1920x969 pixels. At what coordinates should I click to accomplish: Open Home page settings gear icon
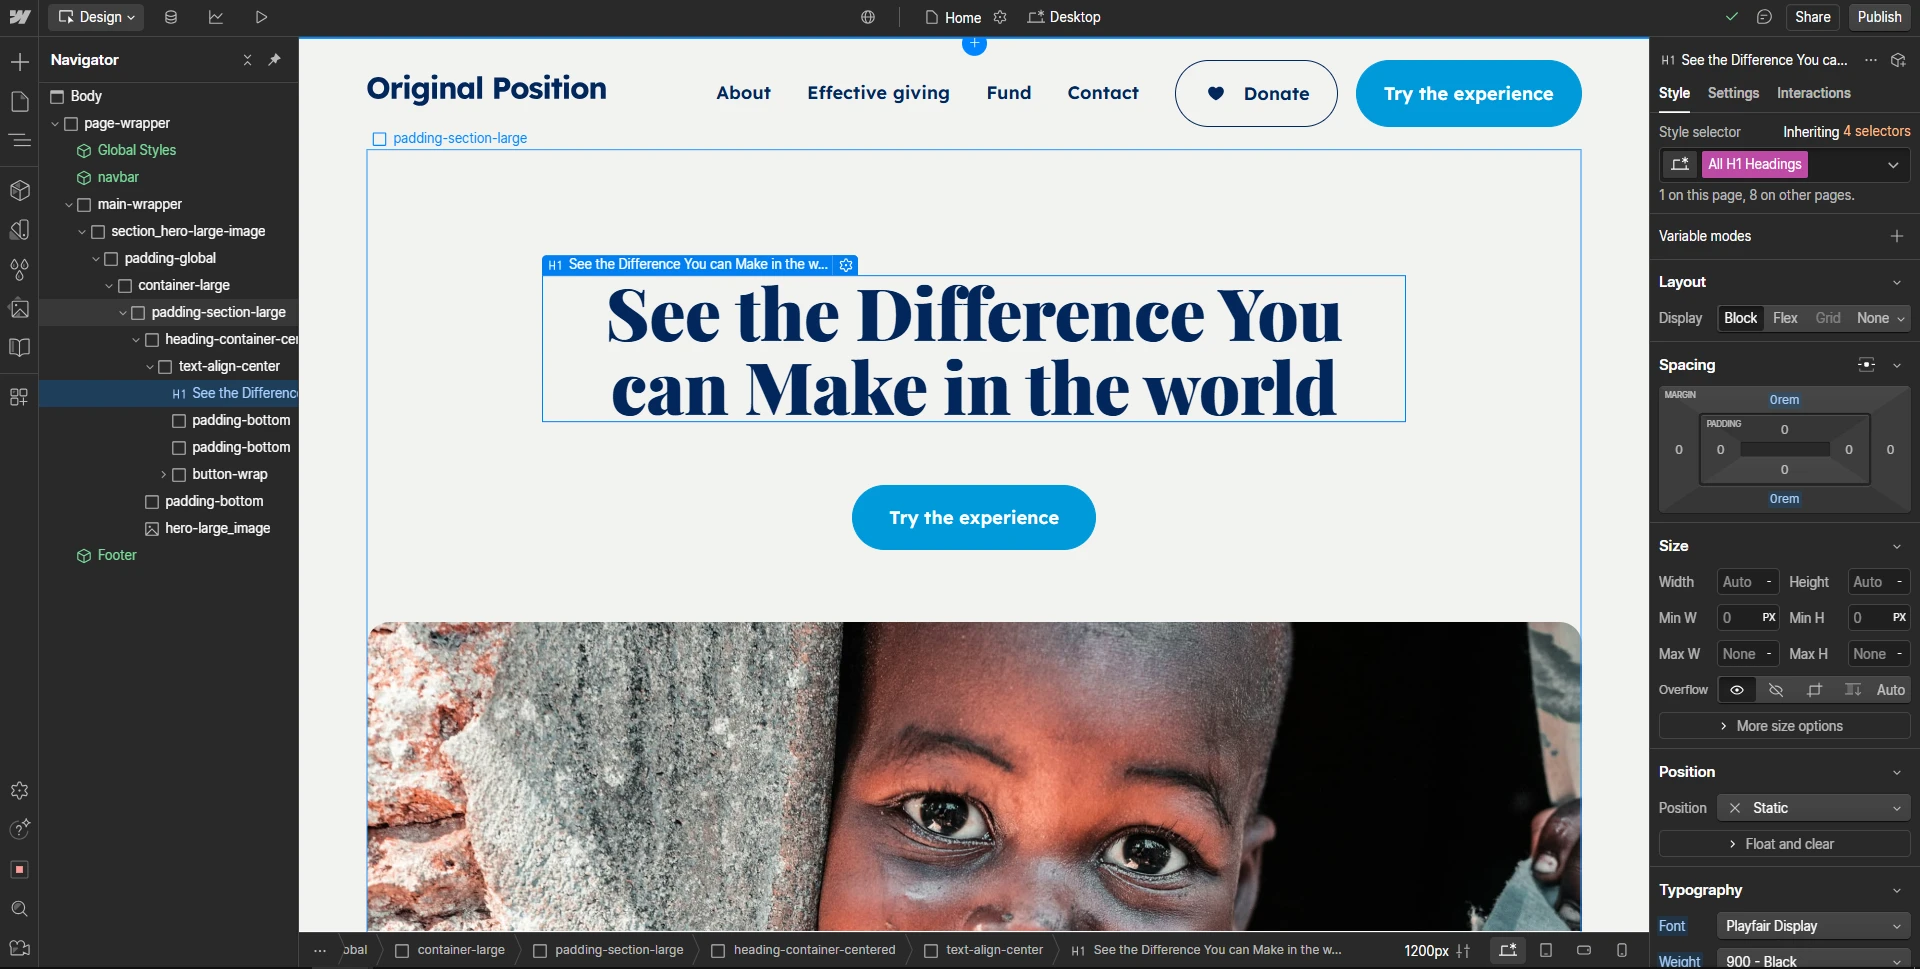1000,17
